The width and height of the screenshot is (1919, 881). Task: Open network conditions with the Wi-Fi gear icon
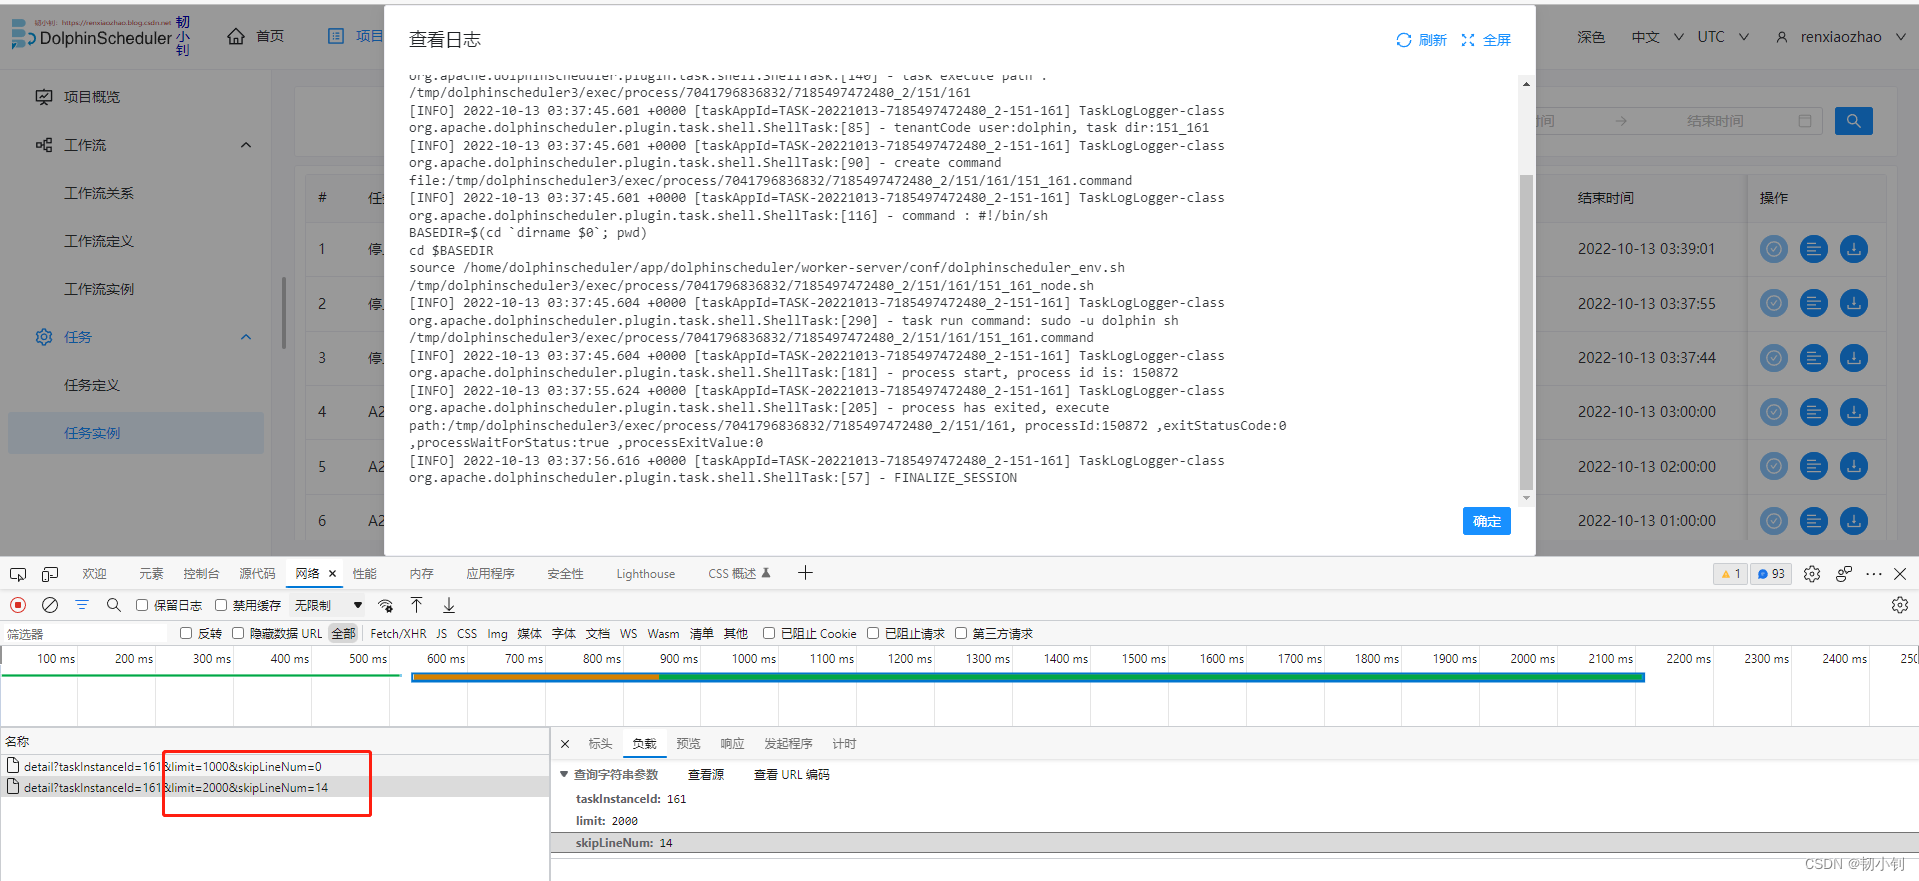pyautogui.click(x=386, y=605)
